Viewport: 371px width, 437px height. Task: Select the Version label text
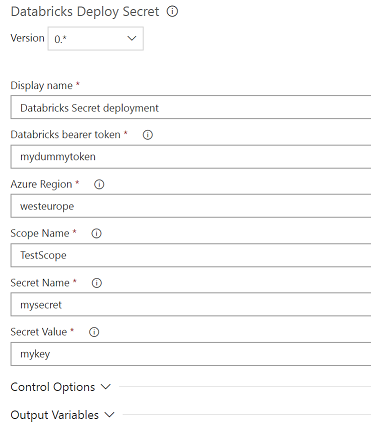click(x=27, y=38)
